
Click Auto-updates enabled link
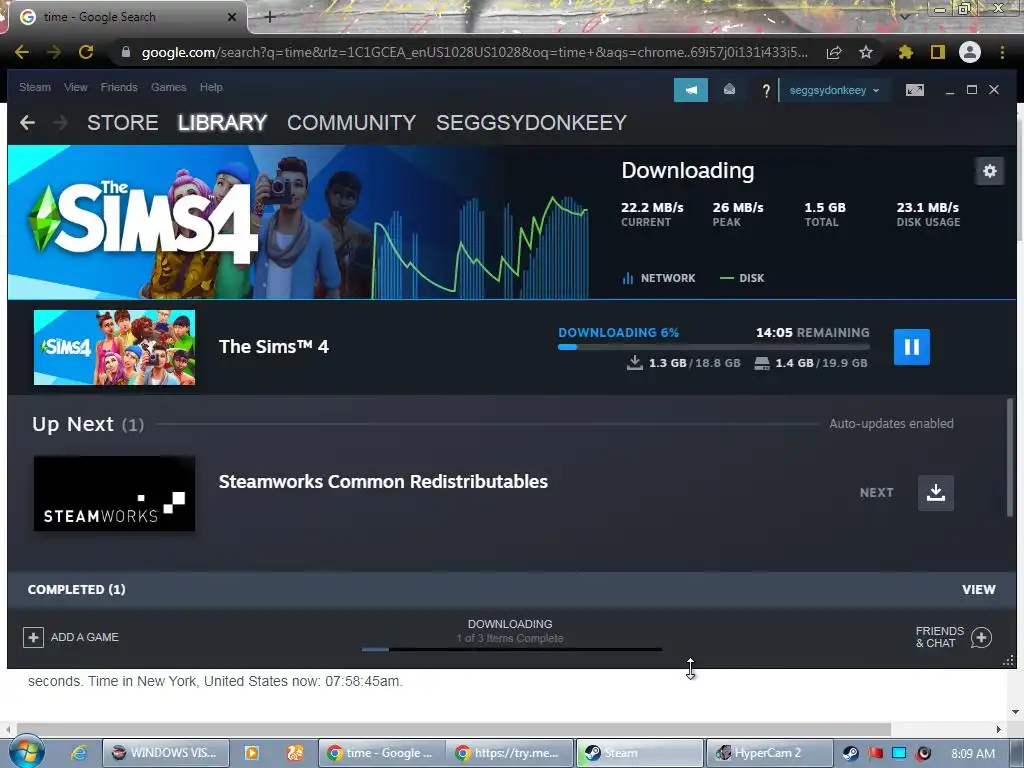tap(891, 424)
